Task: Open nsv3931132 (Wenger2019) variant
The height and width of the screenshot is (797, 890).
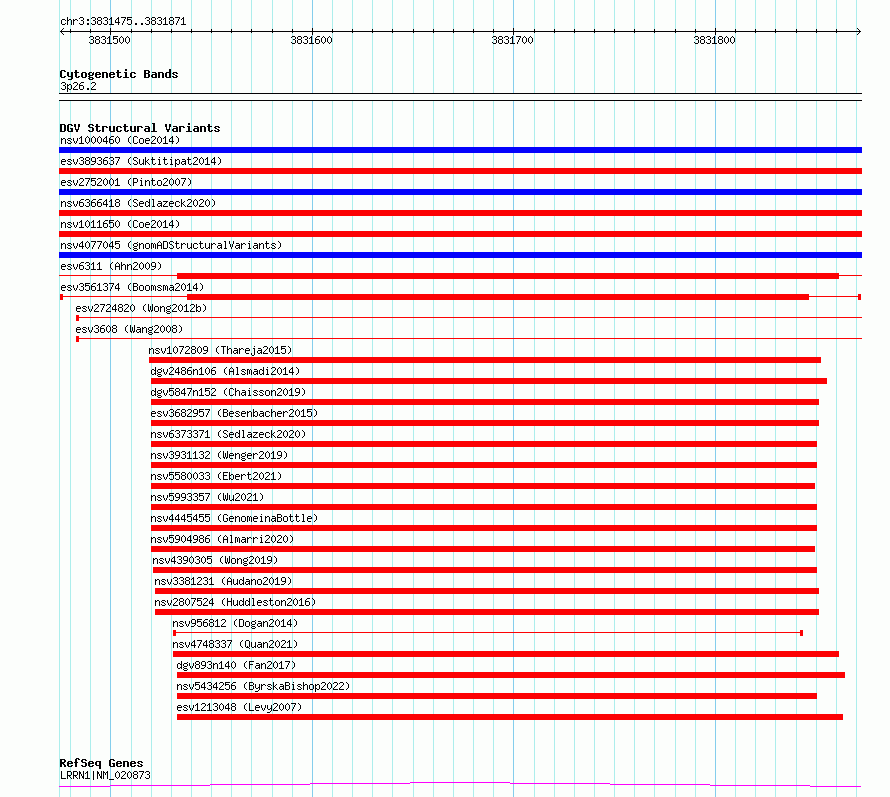Action: (x=219, y=455)
